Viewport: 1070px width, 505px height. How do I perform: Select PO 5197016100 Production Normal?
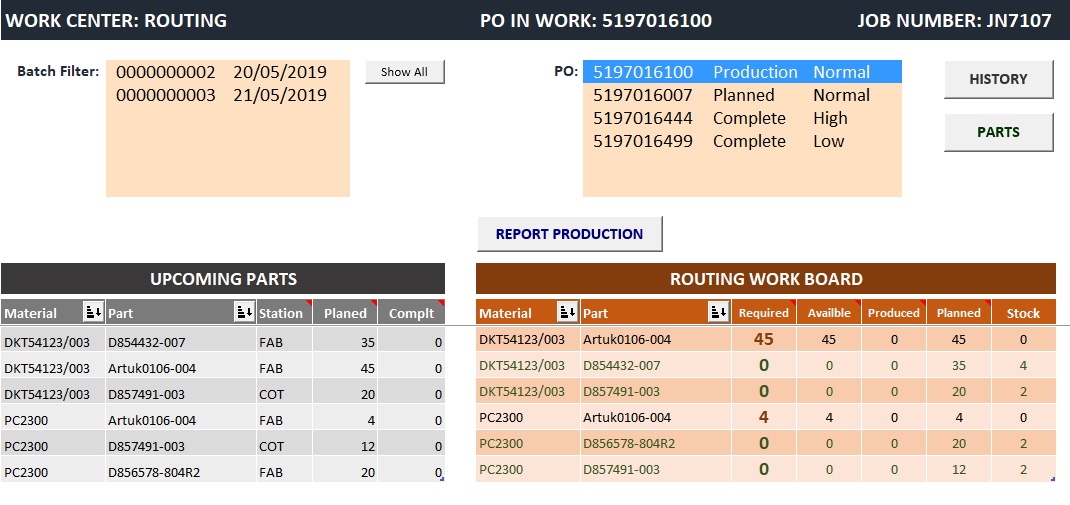742,72
